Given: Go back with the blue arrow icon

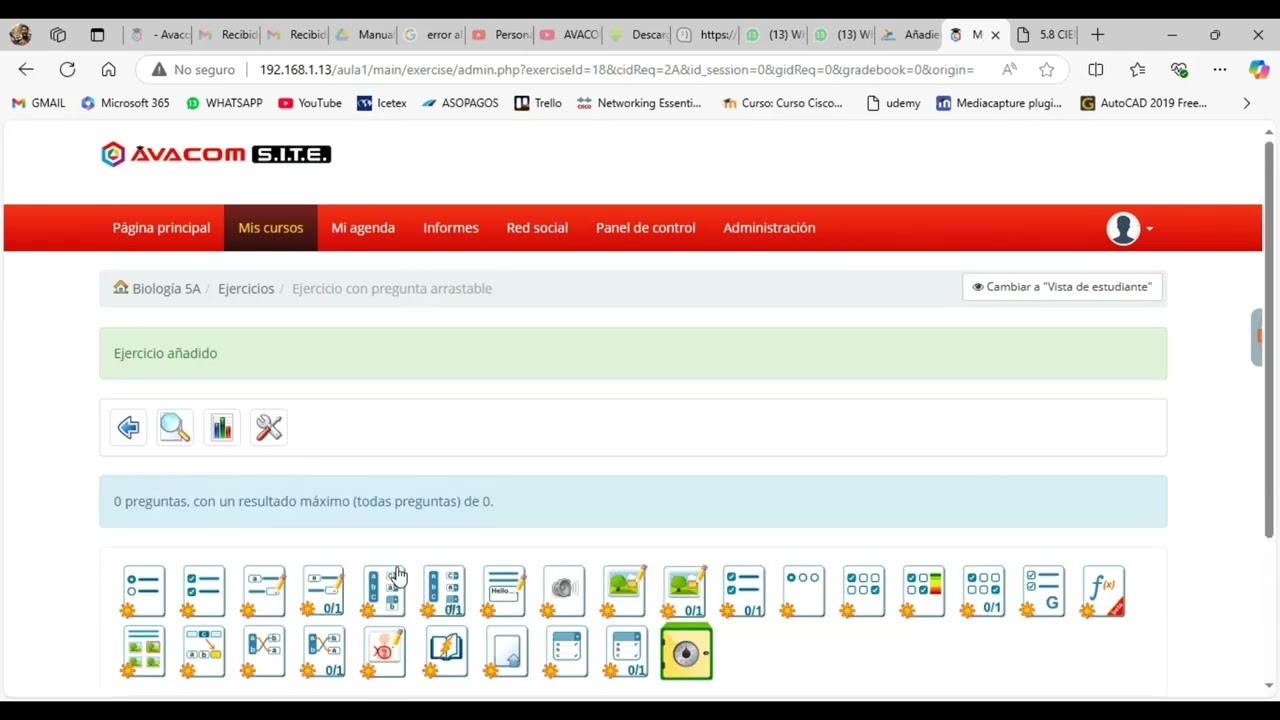Looking at the screenshot, I should [128, 428].
